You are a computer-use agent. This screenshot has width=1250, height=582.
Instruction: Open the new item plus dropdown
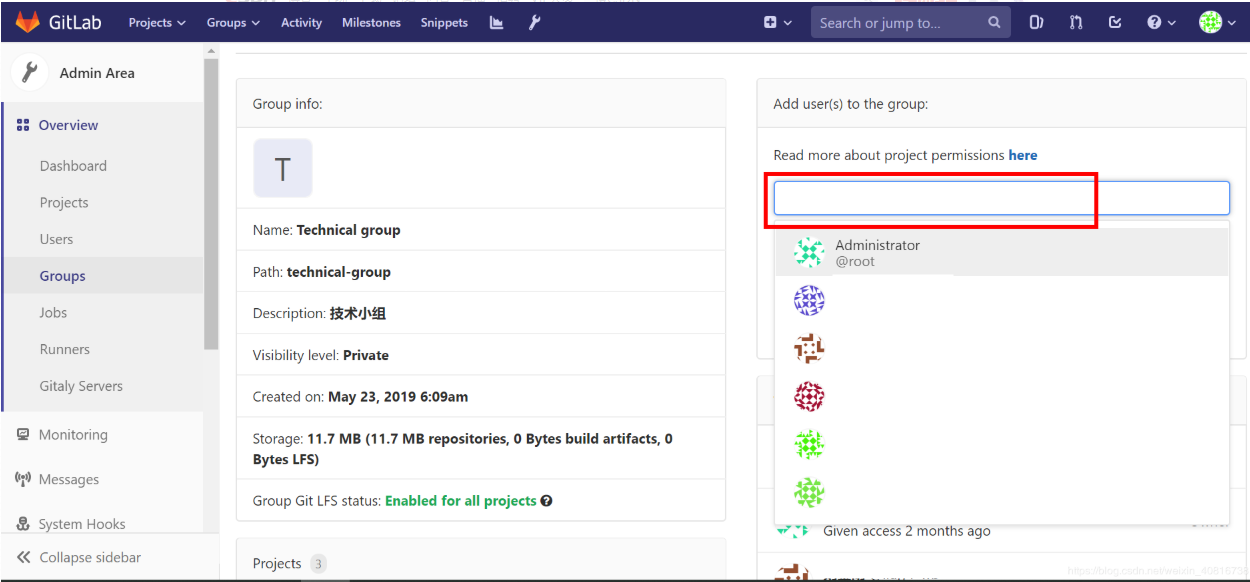point(777,22)
